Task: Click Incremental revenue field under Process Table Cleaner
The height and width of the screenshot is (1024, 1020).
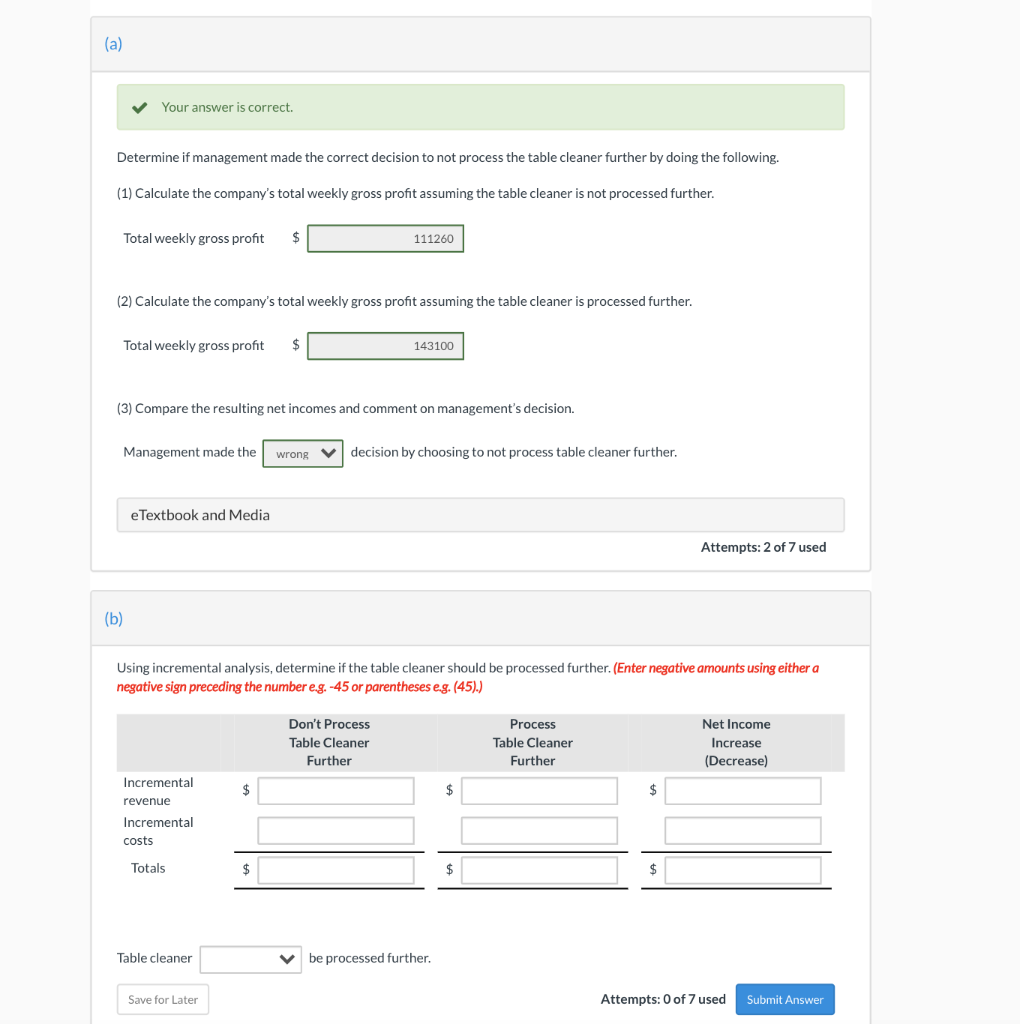Action: point(539,791)
